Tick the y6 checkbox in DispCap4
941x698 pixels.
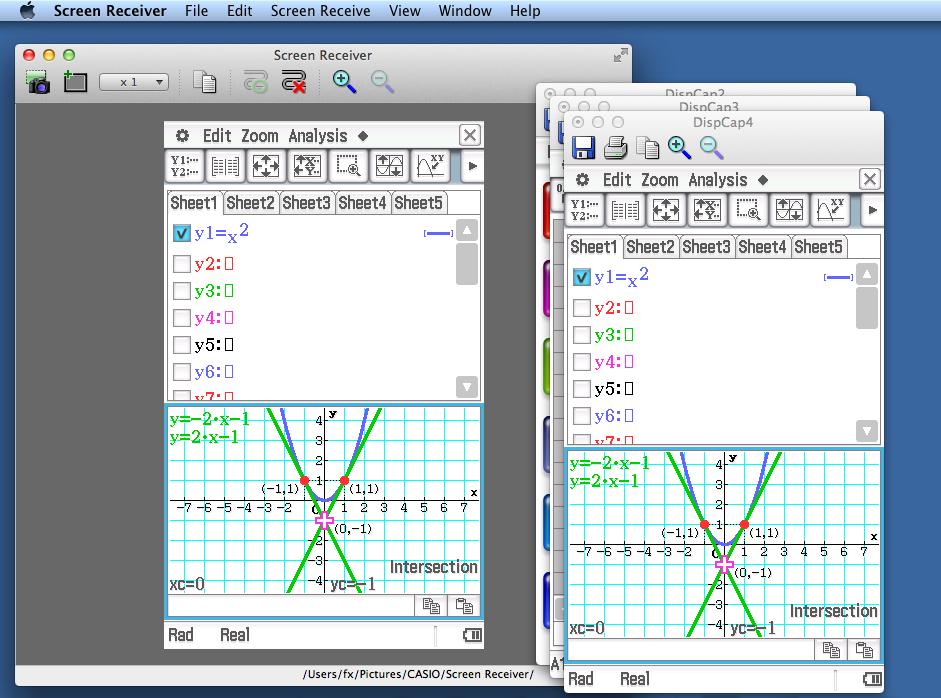582,416
